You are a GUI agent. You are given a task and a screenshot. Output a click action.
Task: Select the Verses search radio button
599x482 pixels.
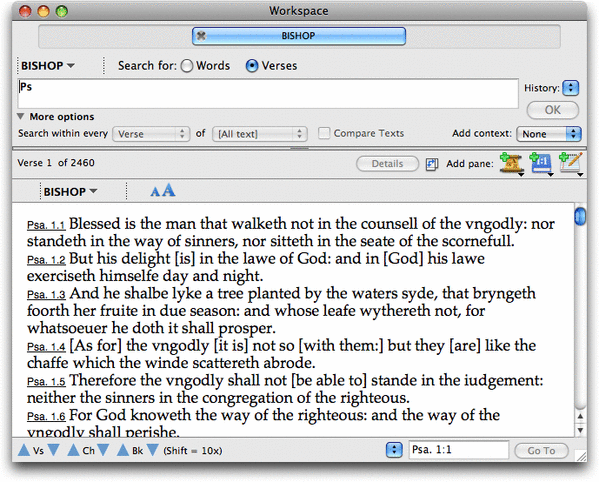tap(252, 66)
